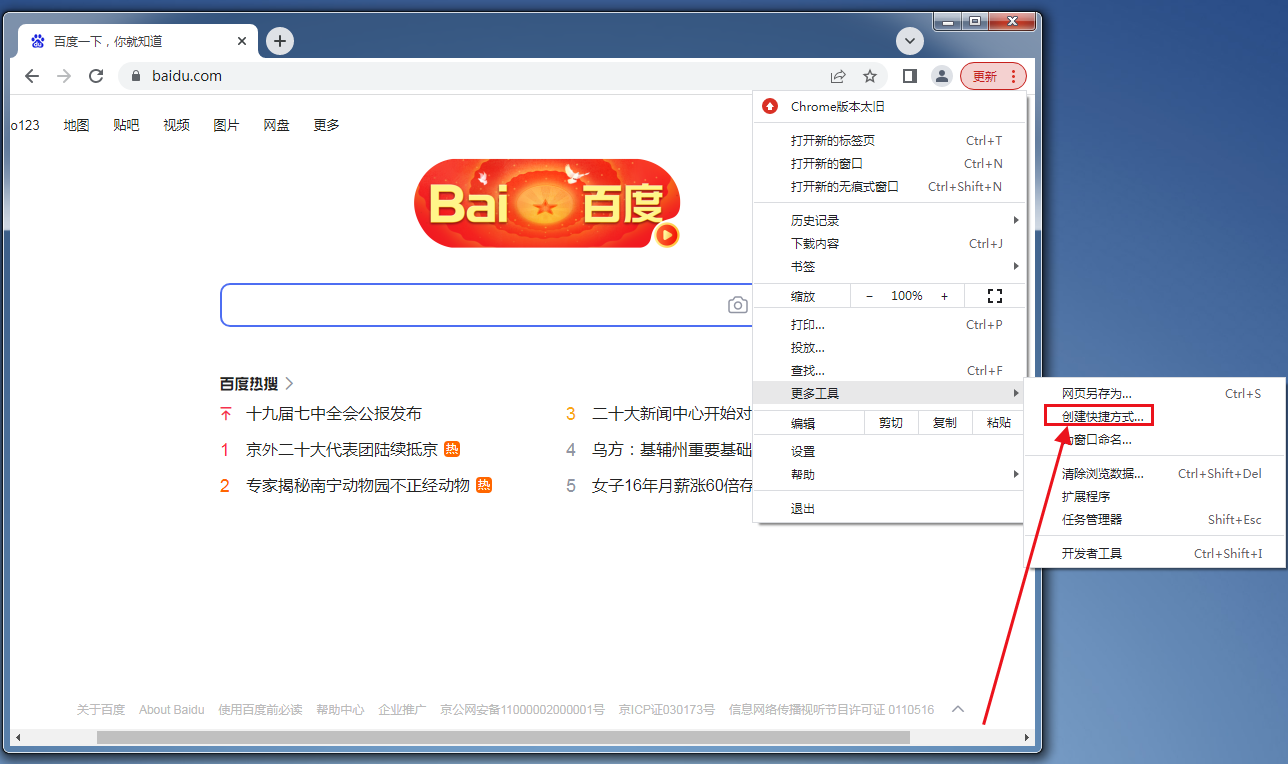Decrease zoom with the minus button

coord(869,296)
